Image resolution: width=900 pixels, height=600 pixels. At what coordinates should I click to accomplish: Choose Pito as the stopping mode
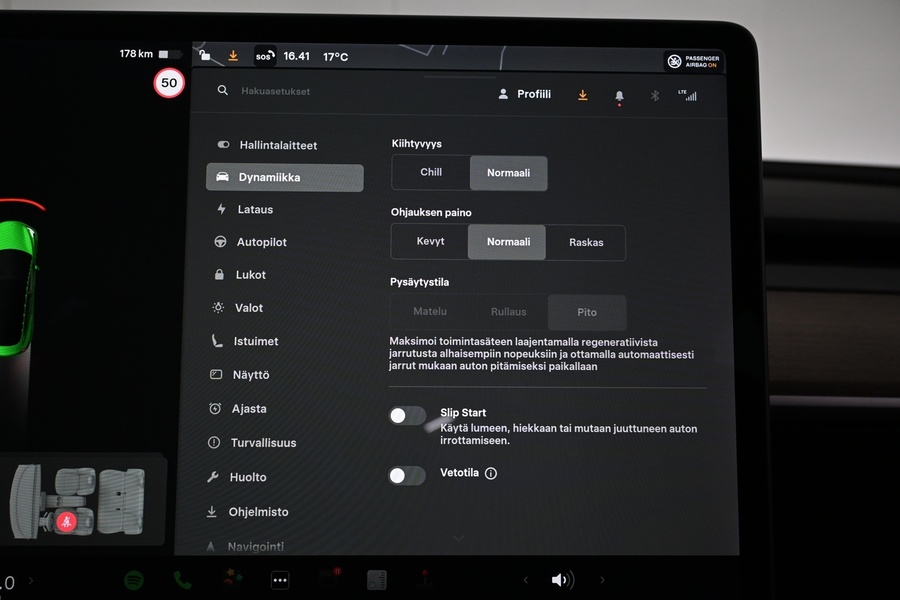coord(587,311)
